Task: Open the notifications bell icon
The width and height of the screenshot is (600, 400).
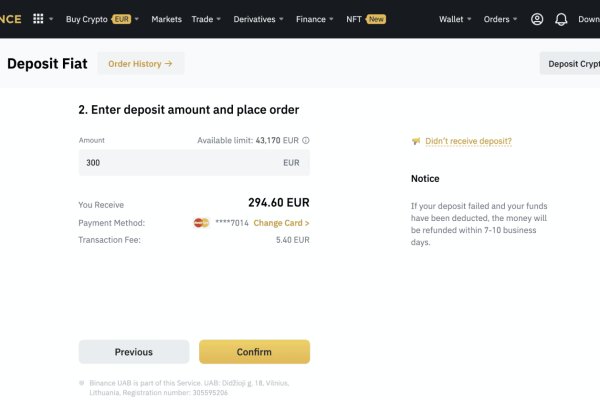Action: coord(561,19)
